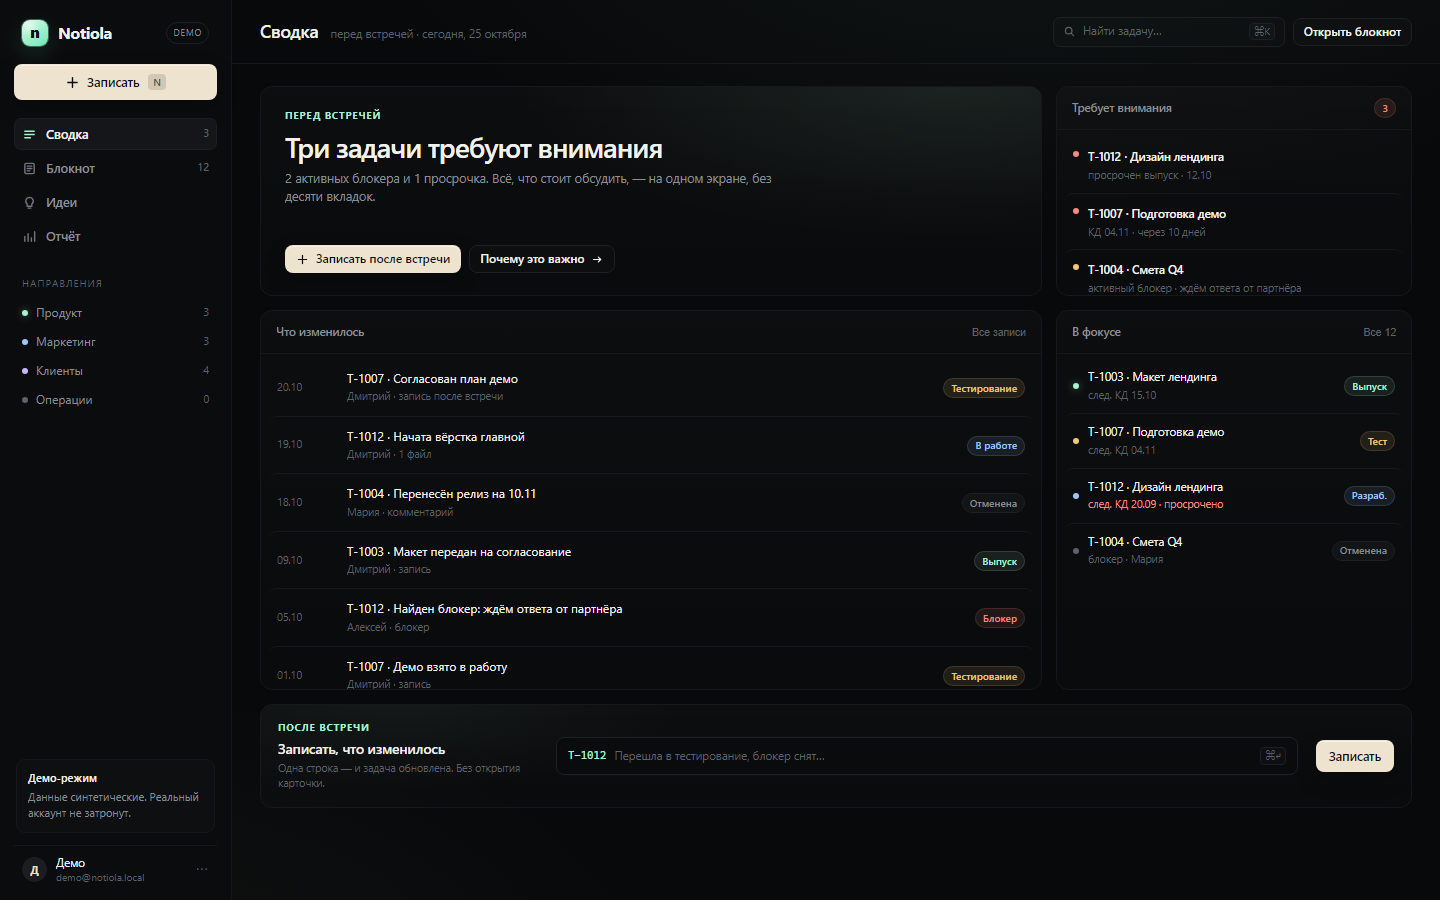
Task: Click the DEMO badge in sidebar header
Action: pos(187,33)
